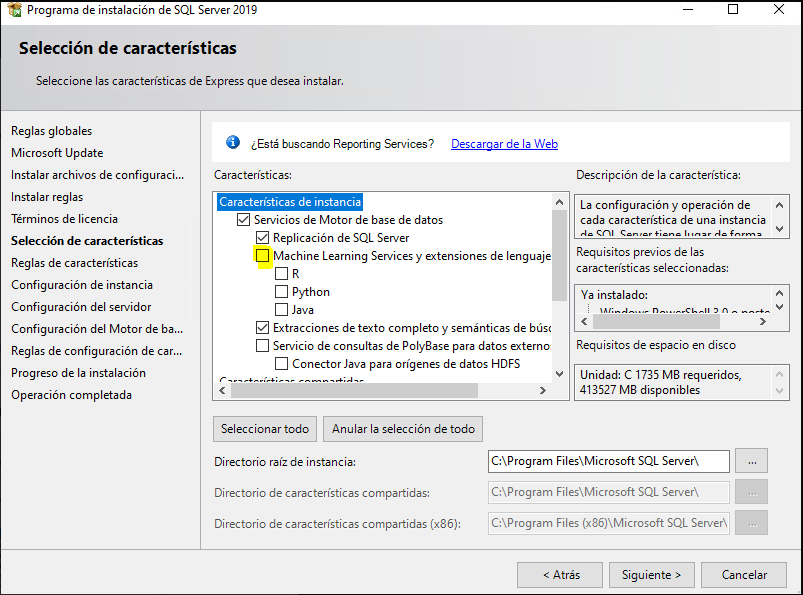Cancel the installation with Cancelar
This screenshot has width=803, height=595.
pos(744,575)
